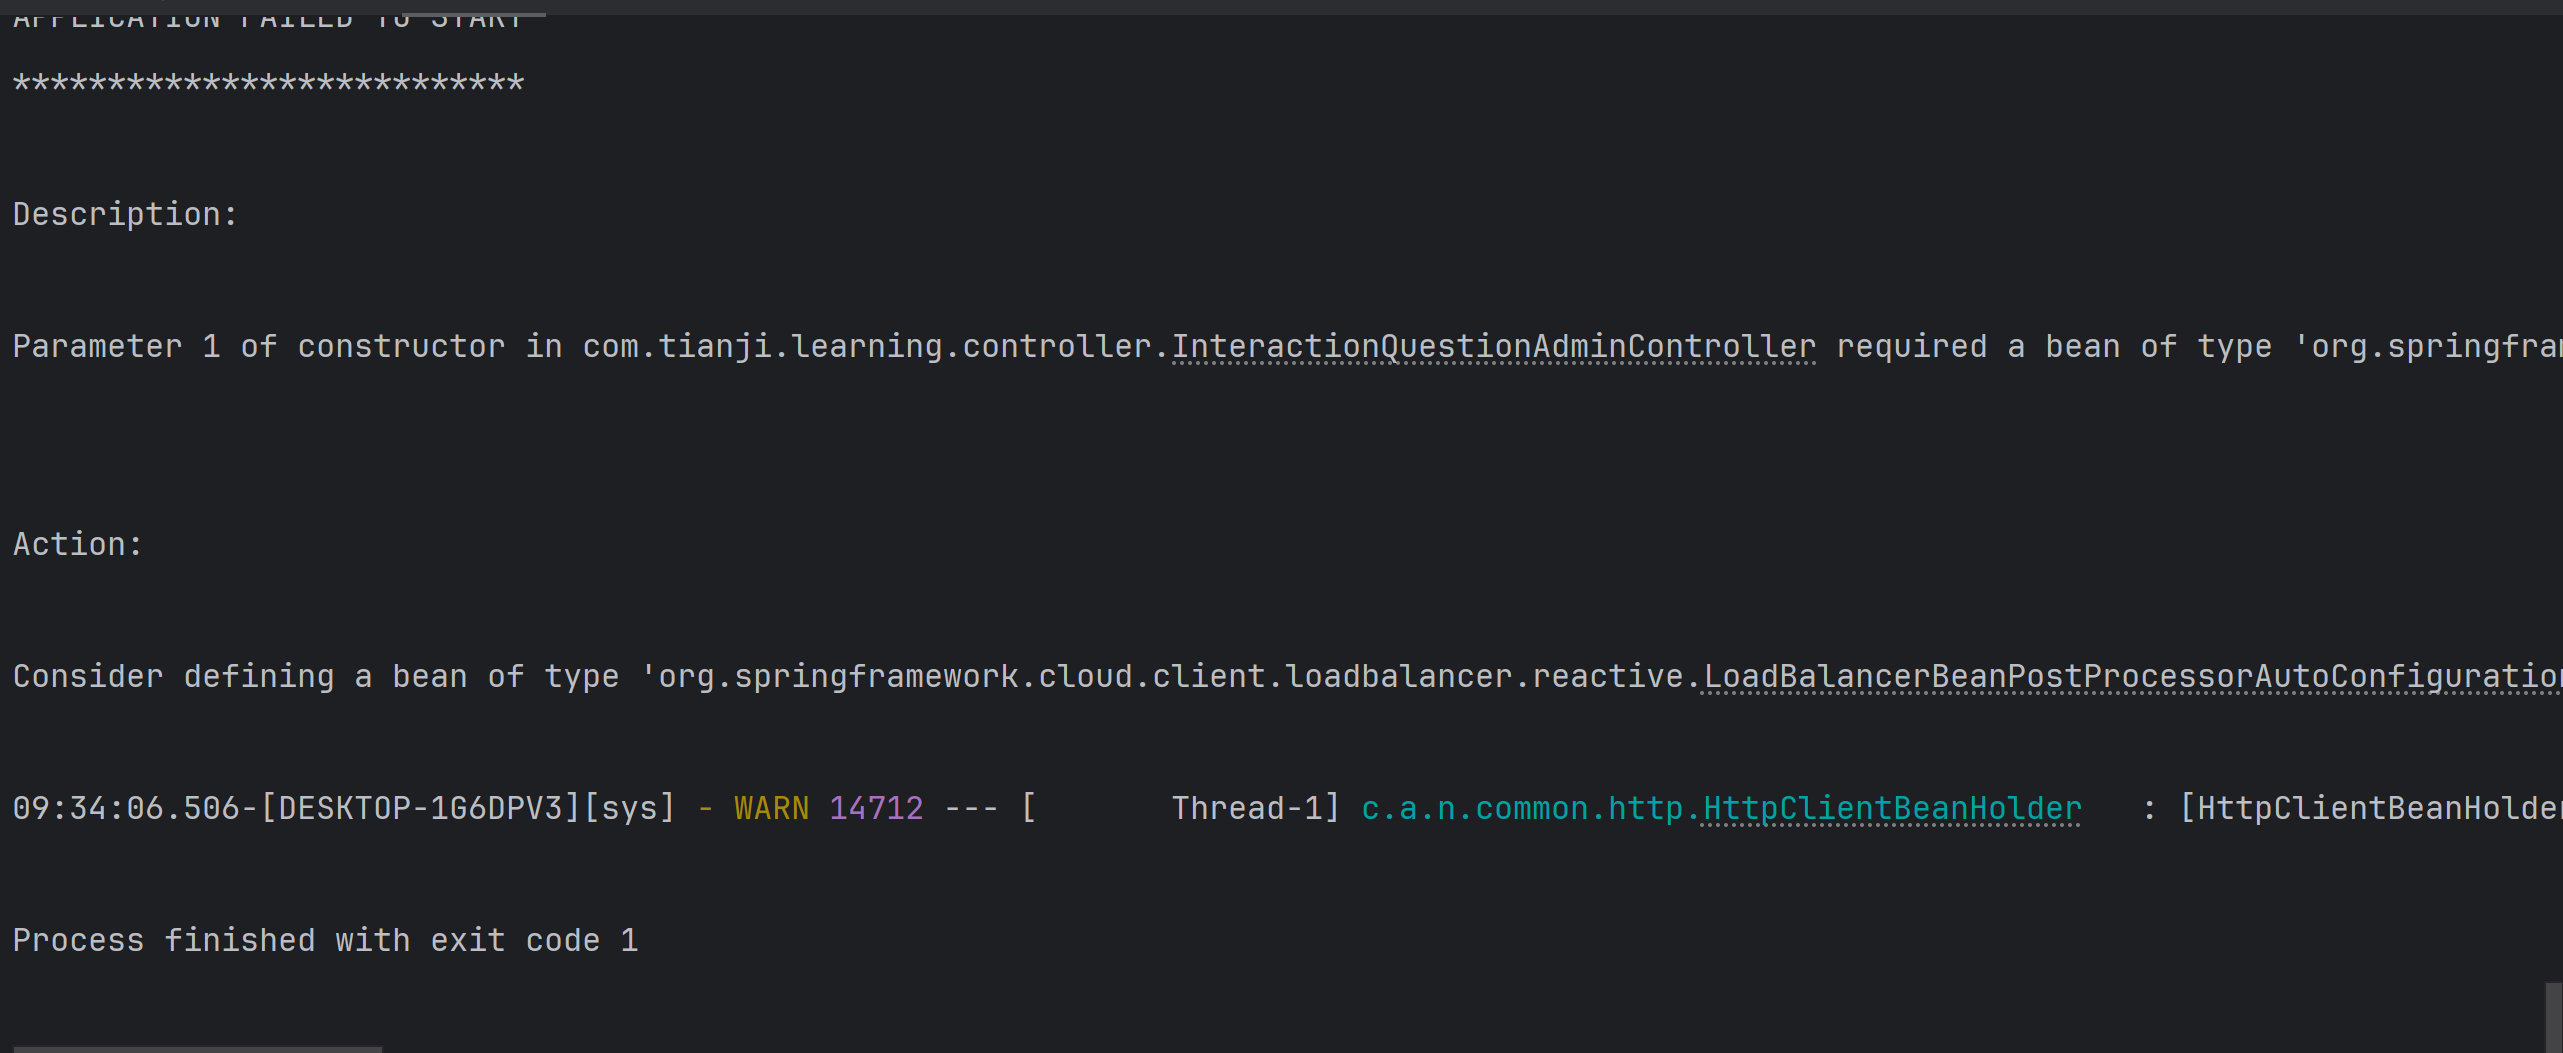Open the InteractionQuestionAdminController class link
The width and height of the screenshot is (2563, 1053).
[1493, 346]
